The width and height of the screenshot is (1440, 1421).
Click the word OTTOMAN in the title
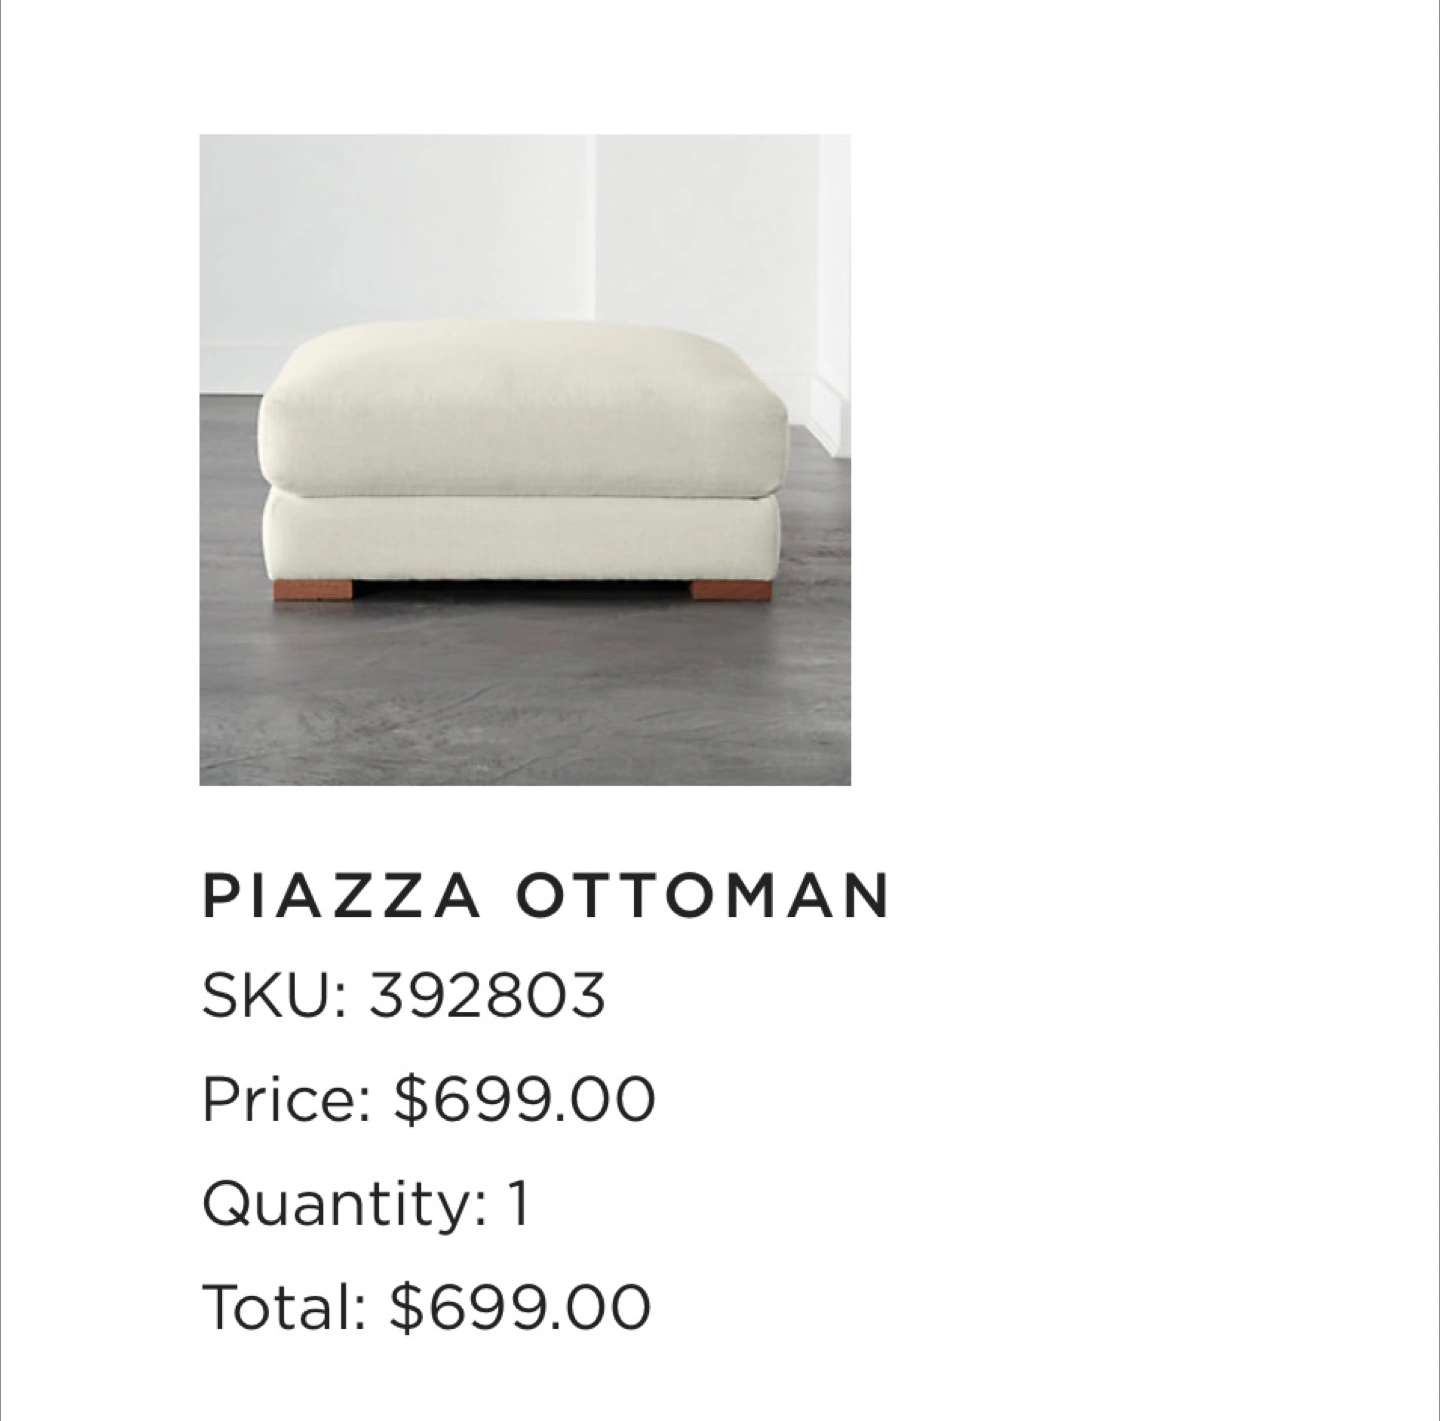coord(702,895)
